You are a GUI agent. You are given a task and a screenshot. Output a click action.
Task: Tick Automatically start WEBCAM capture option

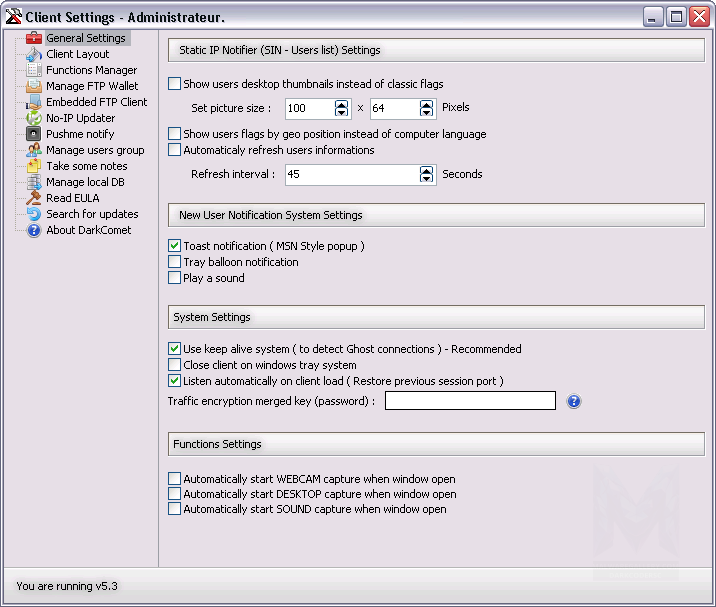175,479
